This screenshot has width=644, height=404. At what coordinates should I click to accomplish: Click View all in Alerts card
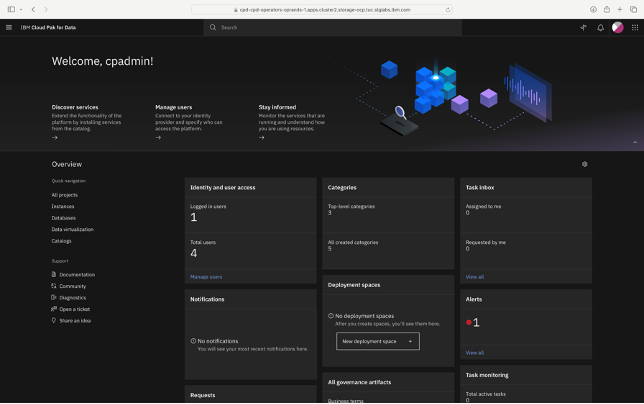(474, 352)
